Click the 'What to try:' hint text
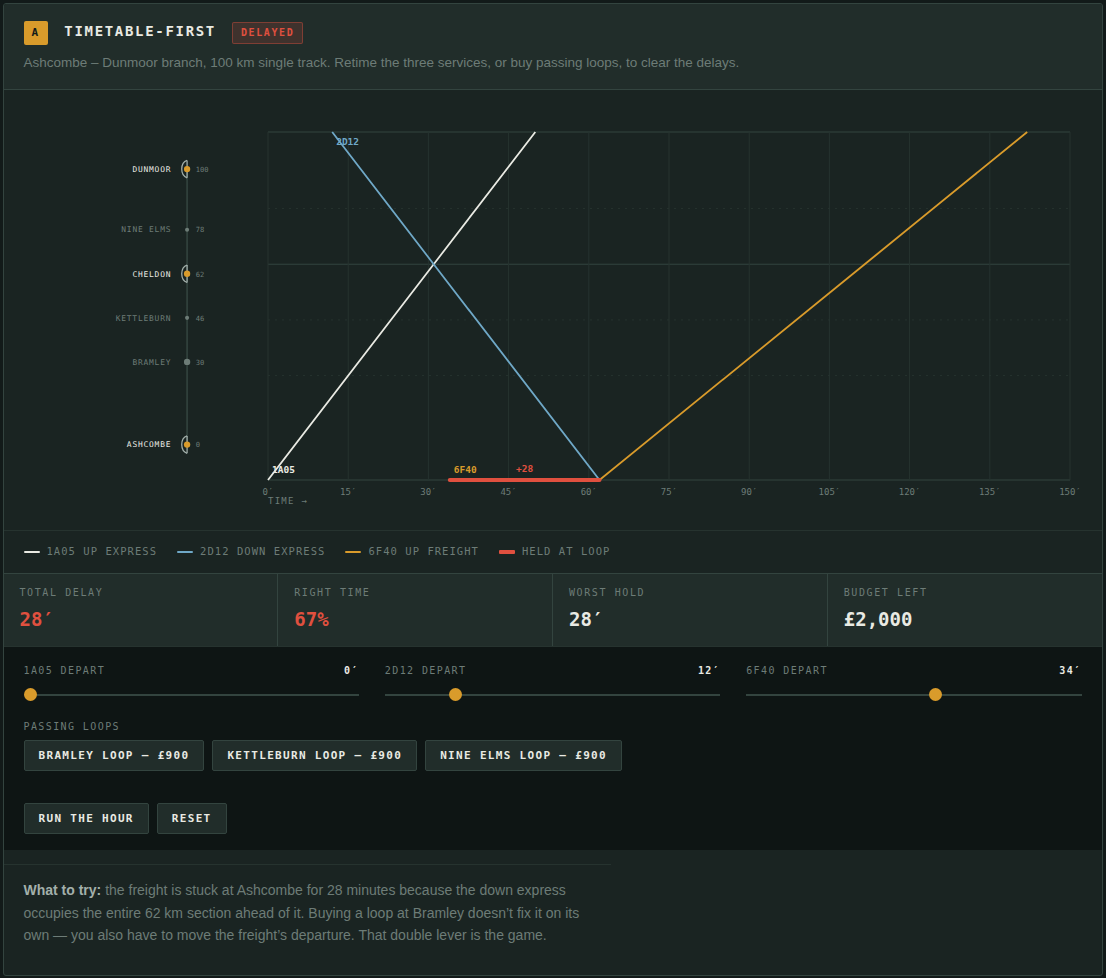Screen dimensions: 1106x978 (x=62, y=891)
